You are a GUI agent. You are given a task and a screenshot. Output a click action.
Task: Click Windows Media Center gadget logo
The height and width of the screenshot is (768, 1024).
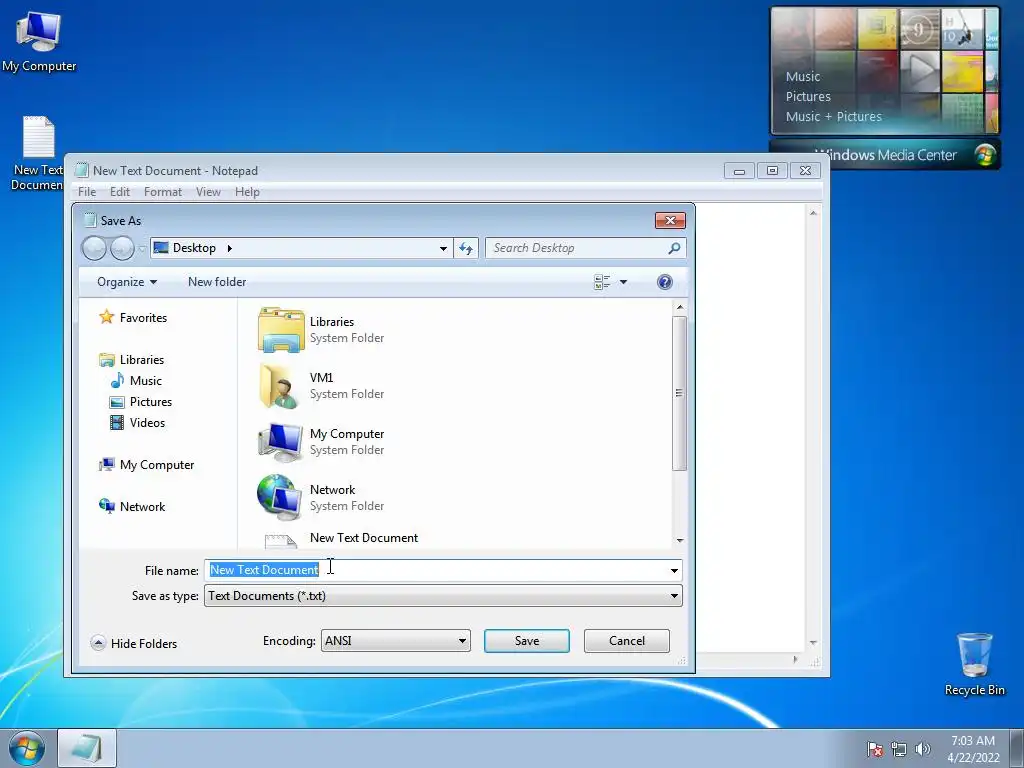985,155
